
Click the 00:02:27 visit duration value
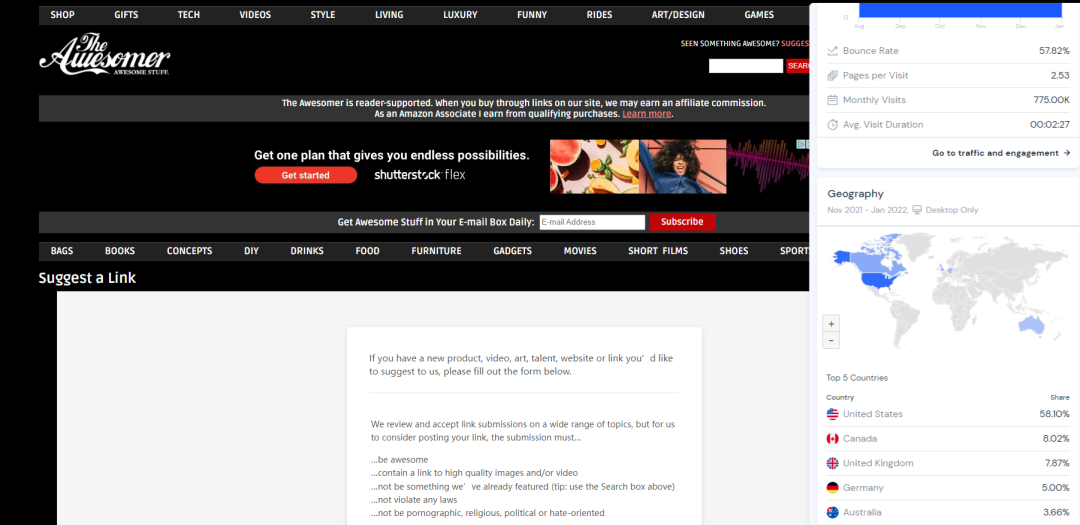1050,125
